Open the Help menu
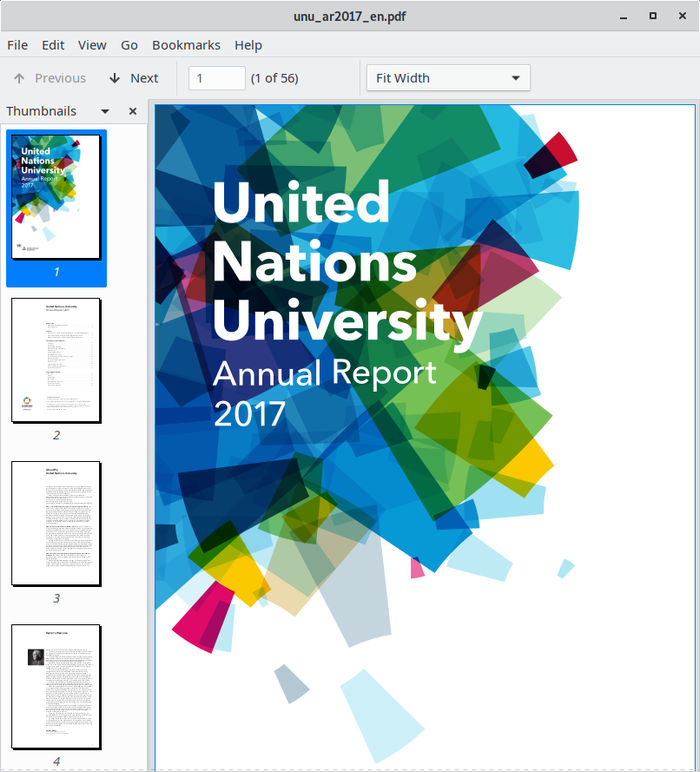Screen dimensions: 700x772 248,45
